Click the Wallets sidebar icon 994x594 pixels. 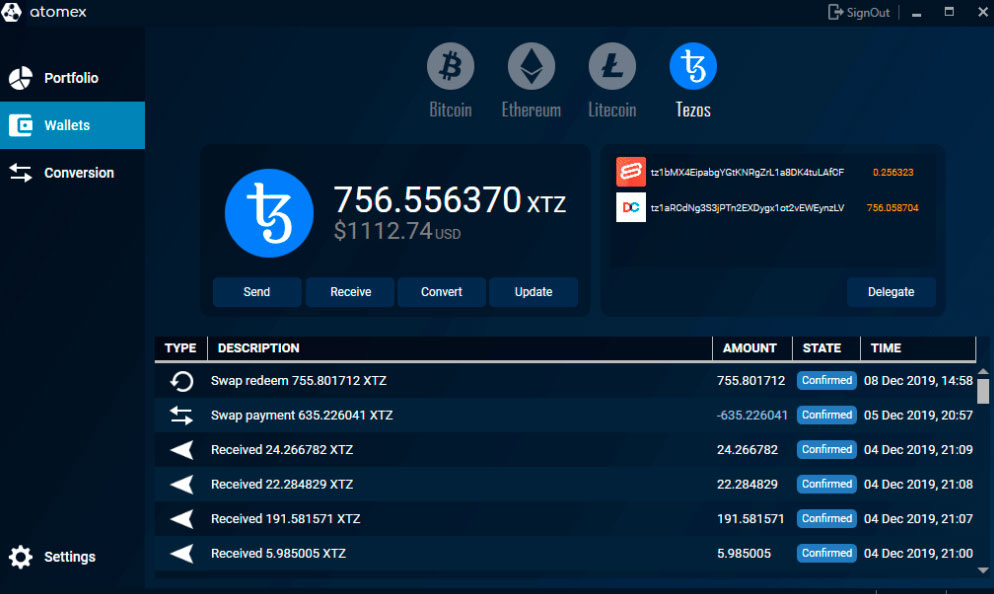click(x=20, y=125)
